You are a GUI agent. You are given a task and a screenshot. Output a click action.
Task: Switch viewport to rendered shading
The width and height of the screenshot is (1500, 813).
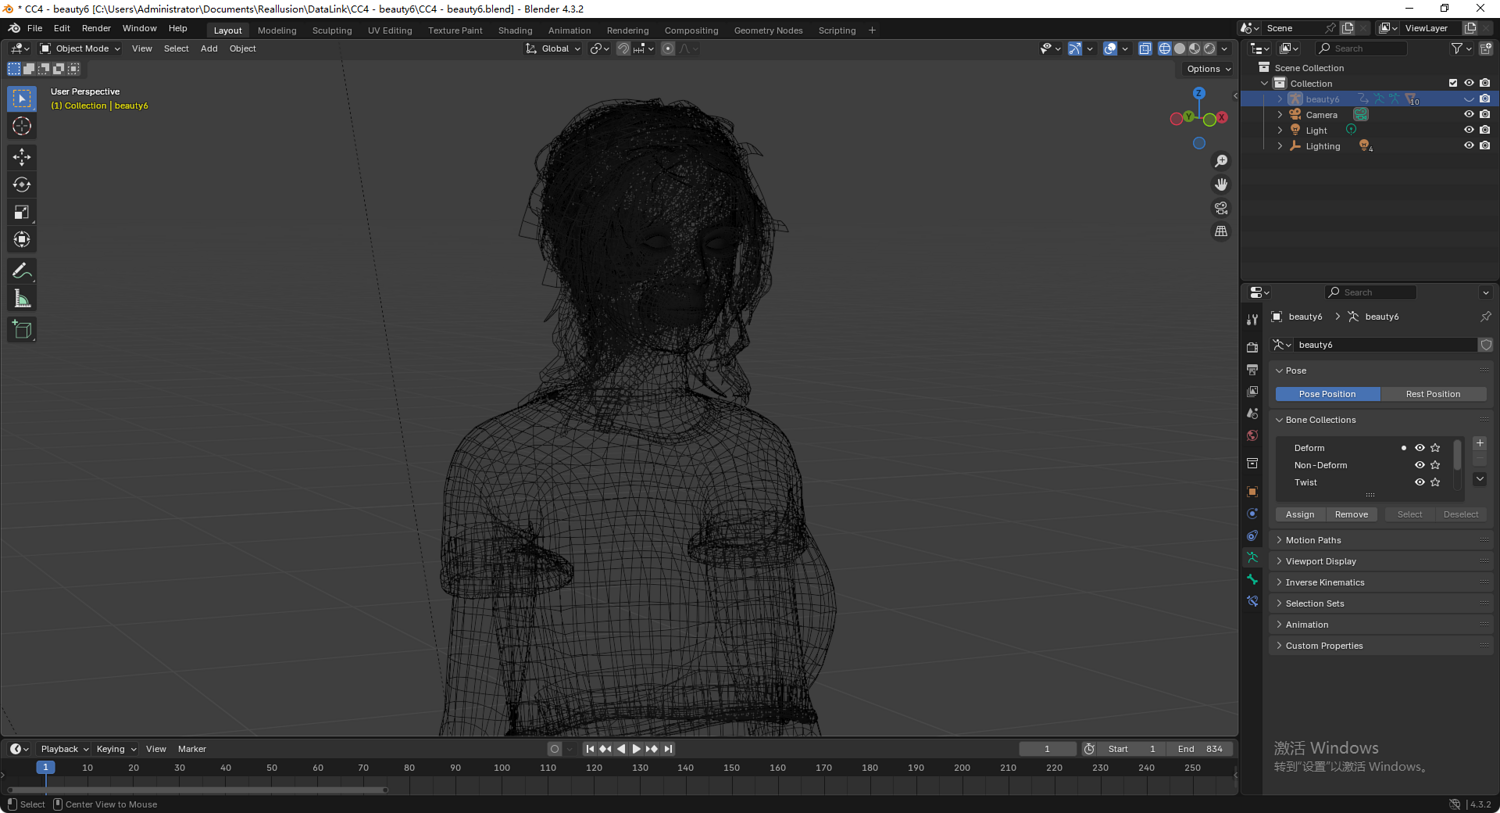(x=1209, y=49)
